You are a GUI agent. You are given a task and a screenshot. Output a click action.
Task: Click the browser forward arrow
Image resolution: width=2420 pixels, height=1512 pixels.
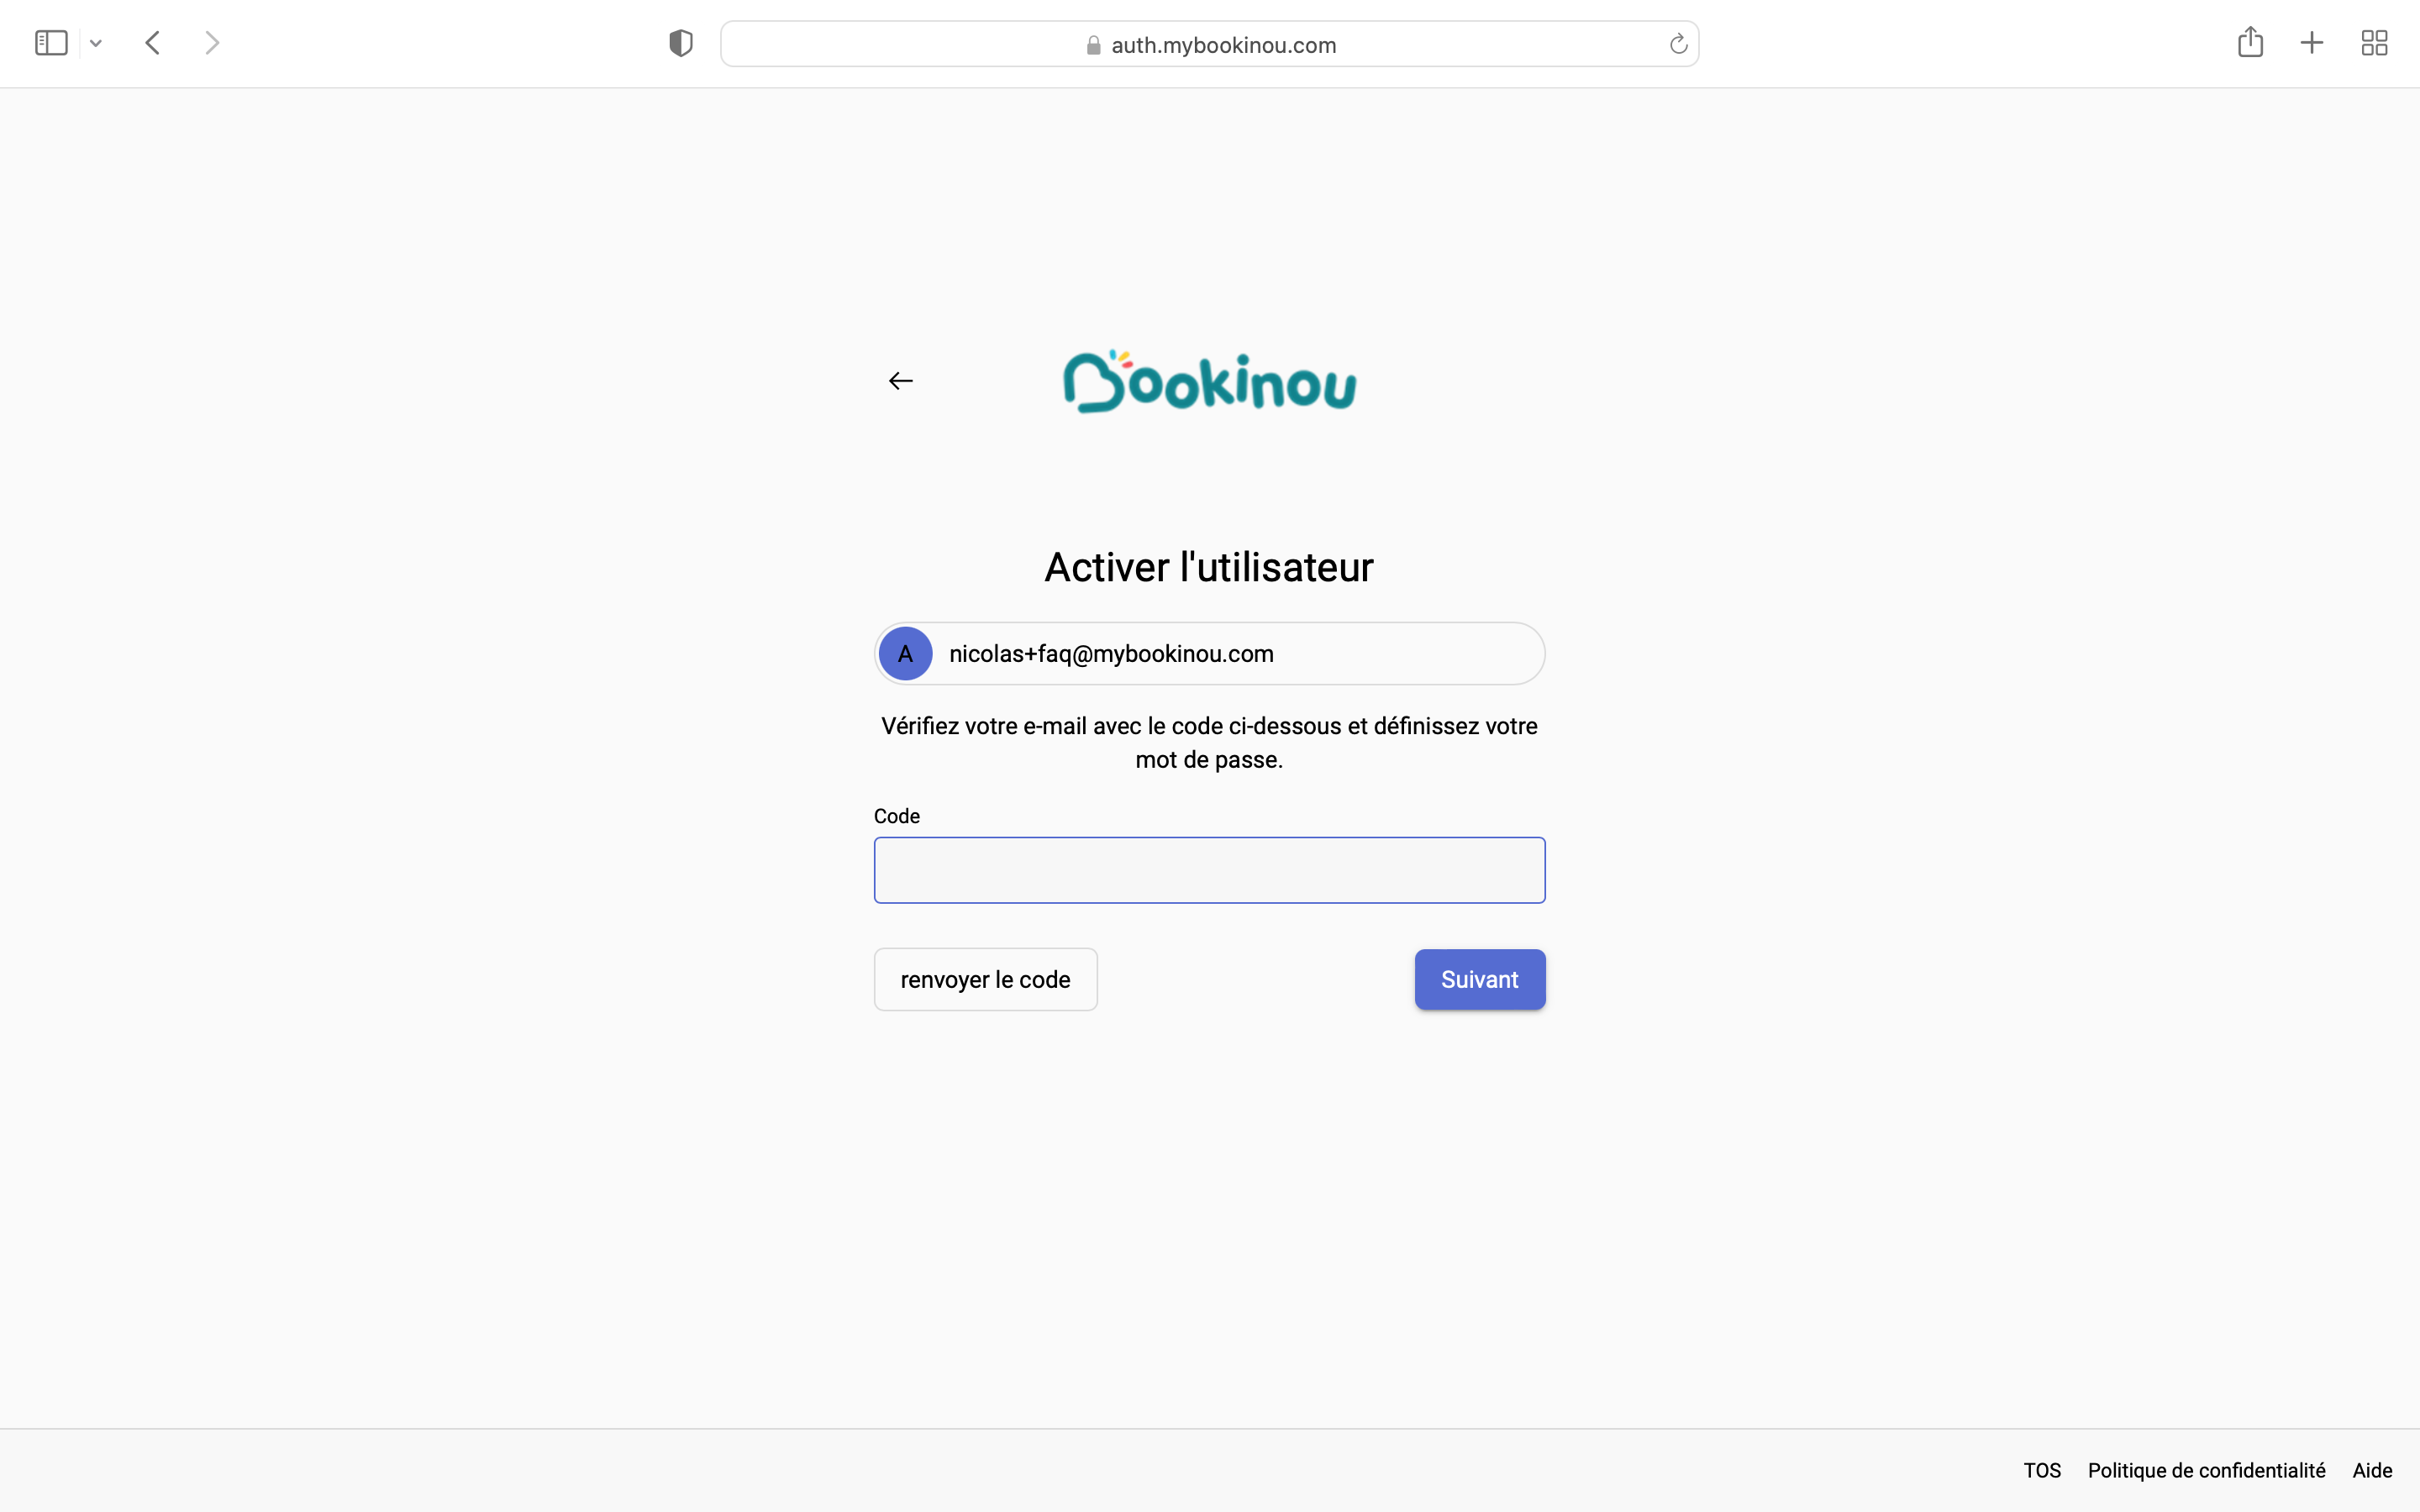[212, 43]
